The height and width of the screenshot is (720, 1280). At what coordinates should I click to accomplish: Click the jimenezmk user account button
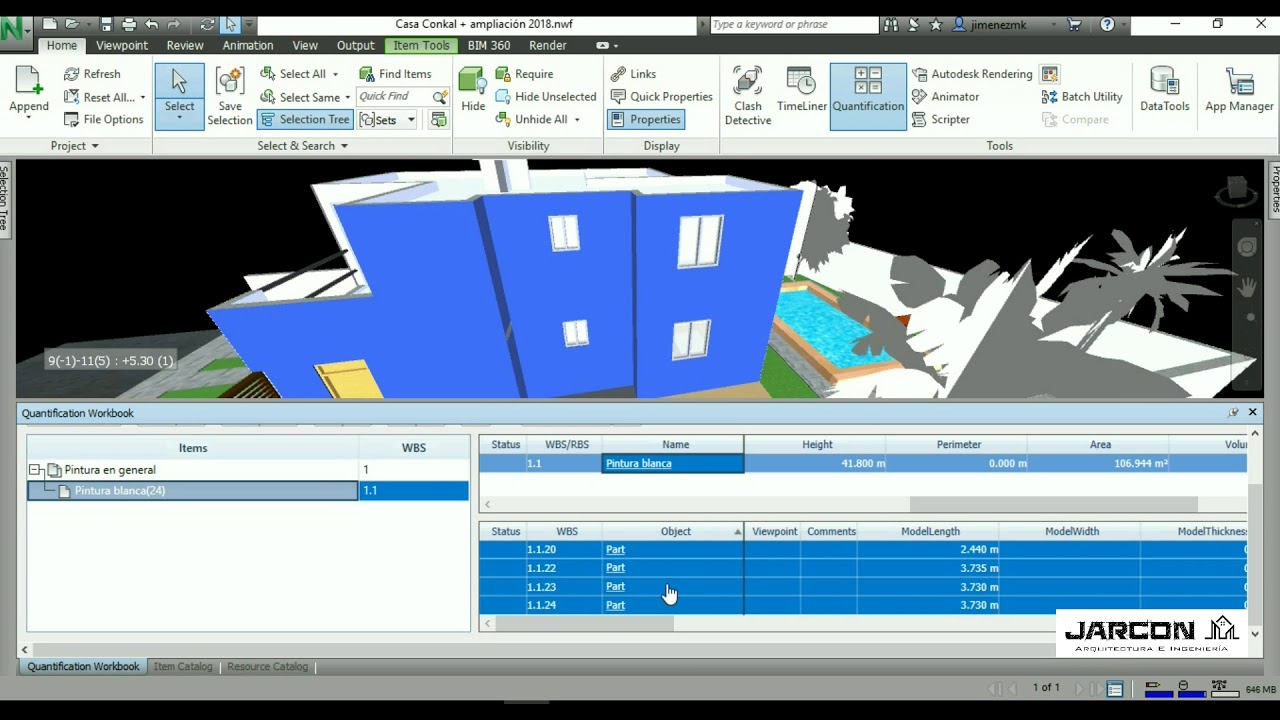1003,24
